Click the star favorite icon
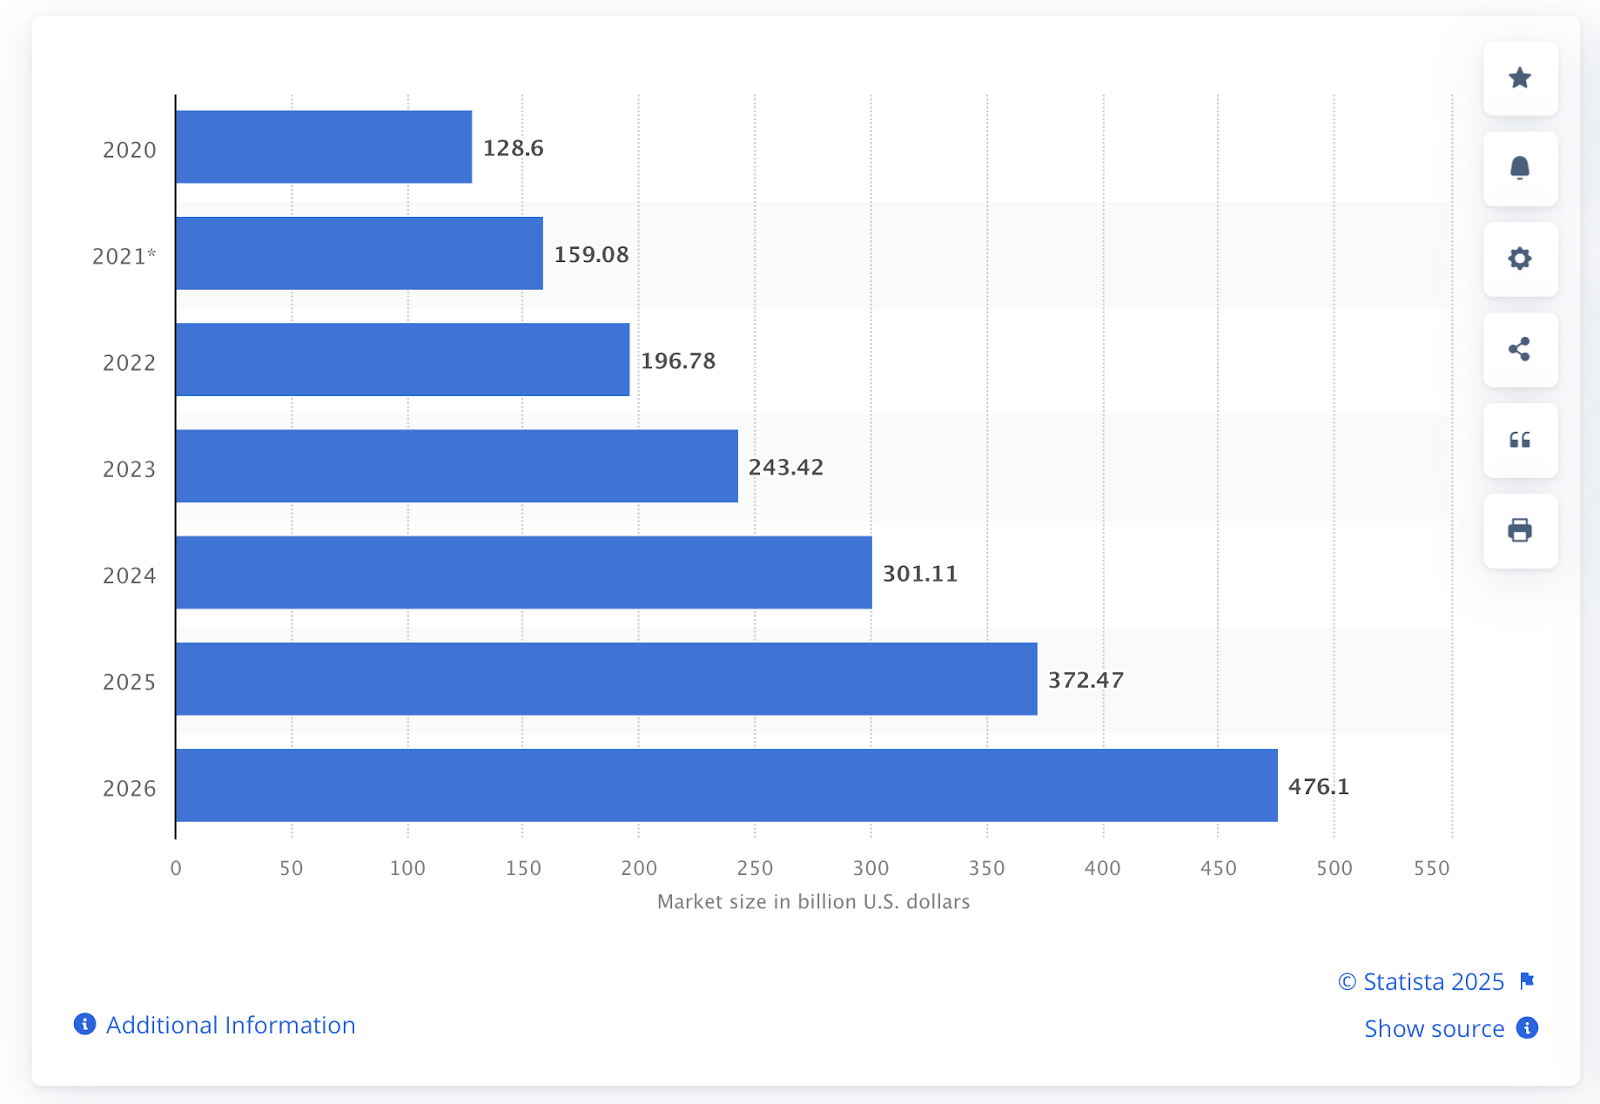This screenshot has height=1104, width=1600. tap(1520, 79)
